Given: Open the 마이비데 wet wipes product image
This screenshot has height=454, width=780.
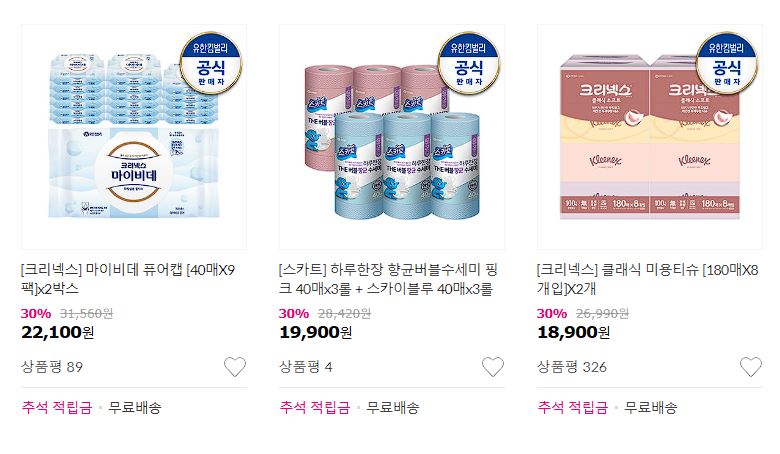Looking at the screenshot, I should click(x=134, y=137).
